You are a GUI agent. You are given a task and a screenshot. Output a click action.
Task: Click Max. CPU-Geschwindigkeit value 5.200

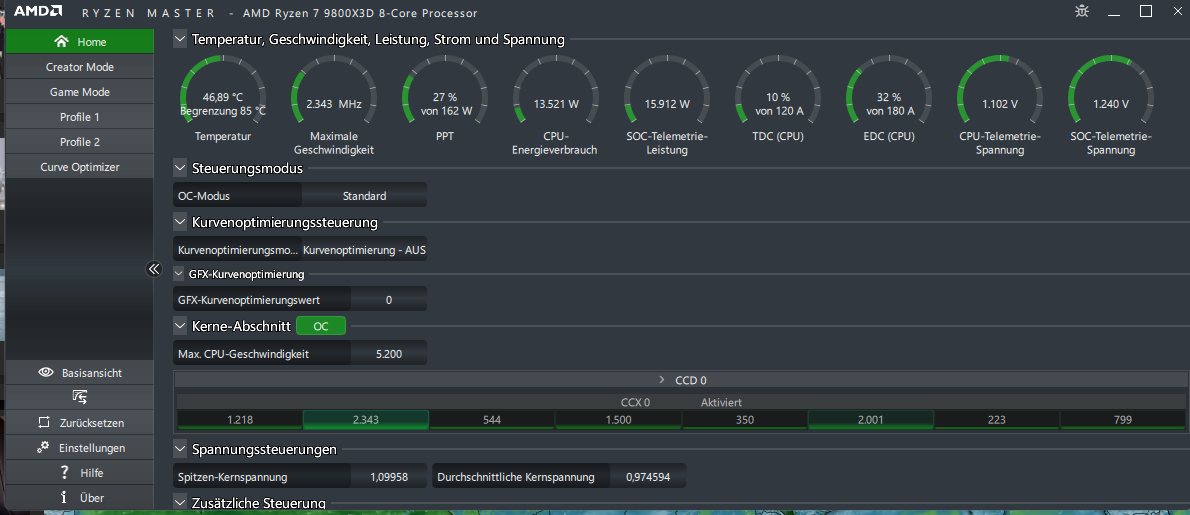coord(389,353)
